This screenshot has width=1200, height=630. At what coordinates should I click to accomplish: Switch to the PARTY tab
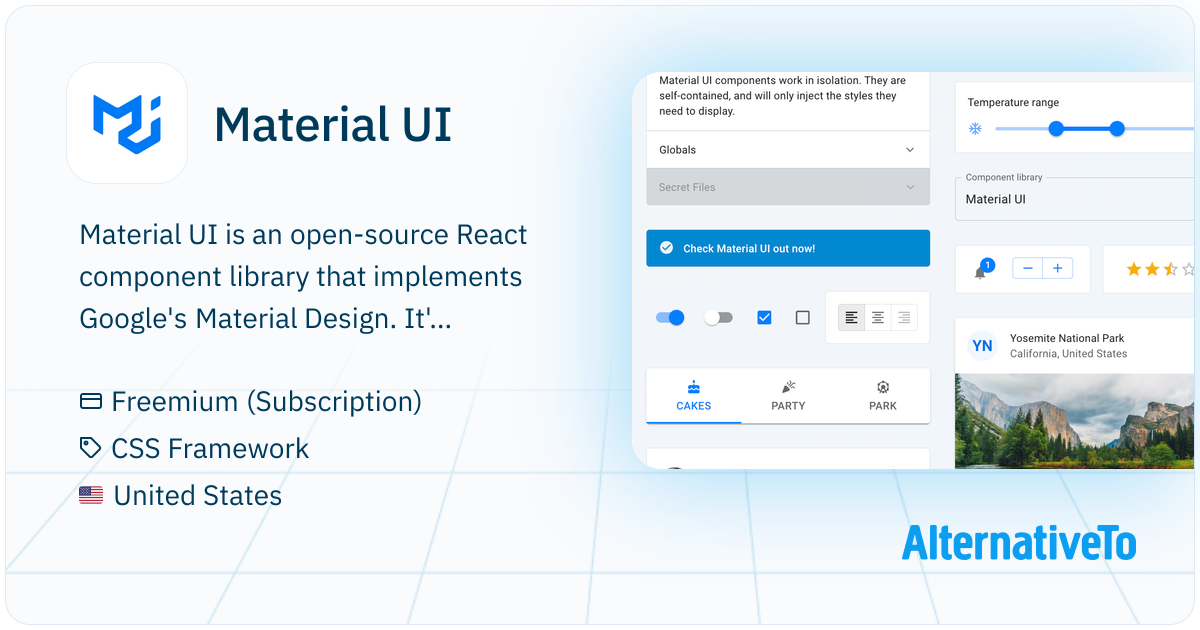coord(788,396)
